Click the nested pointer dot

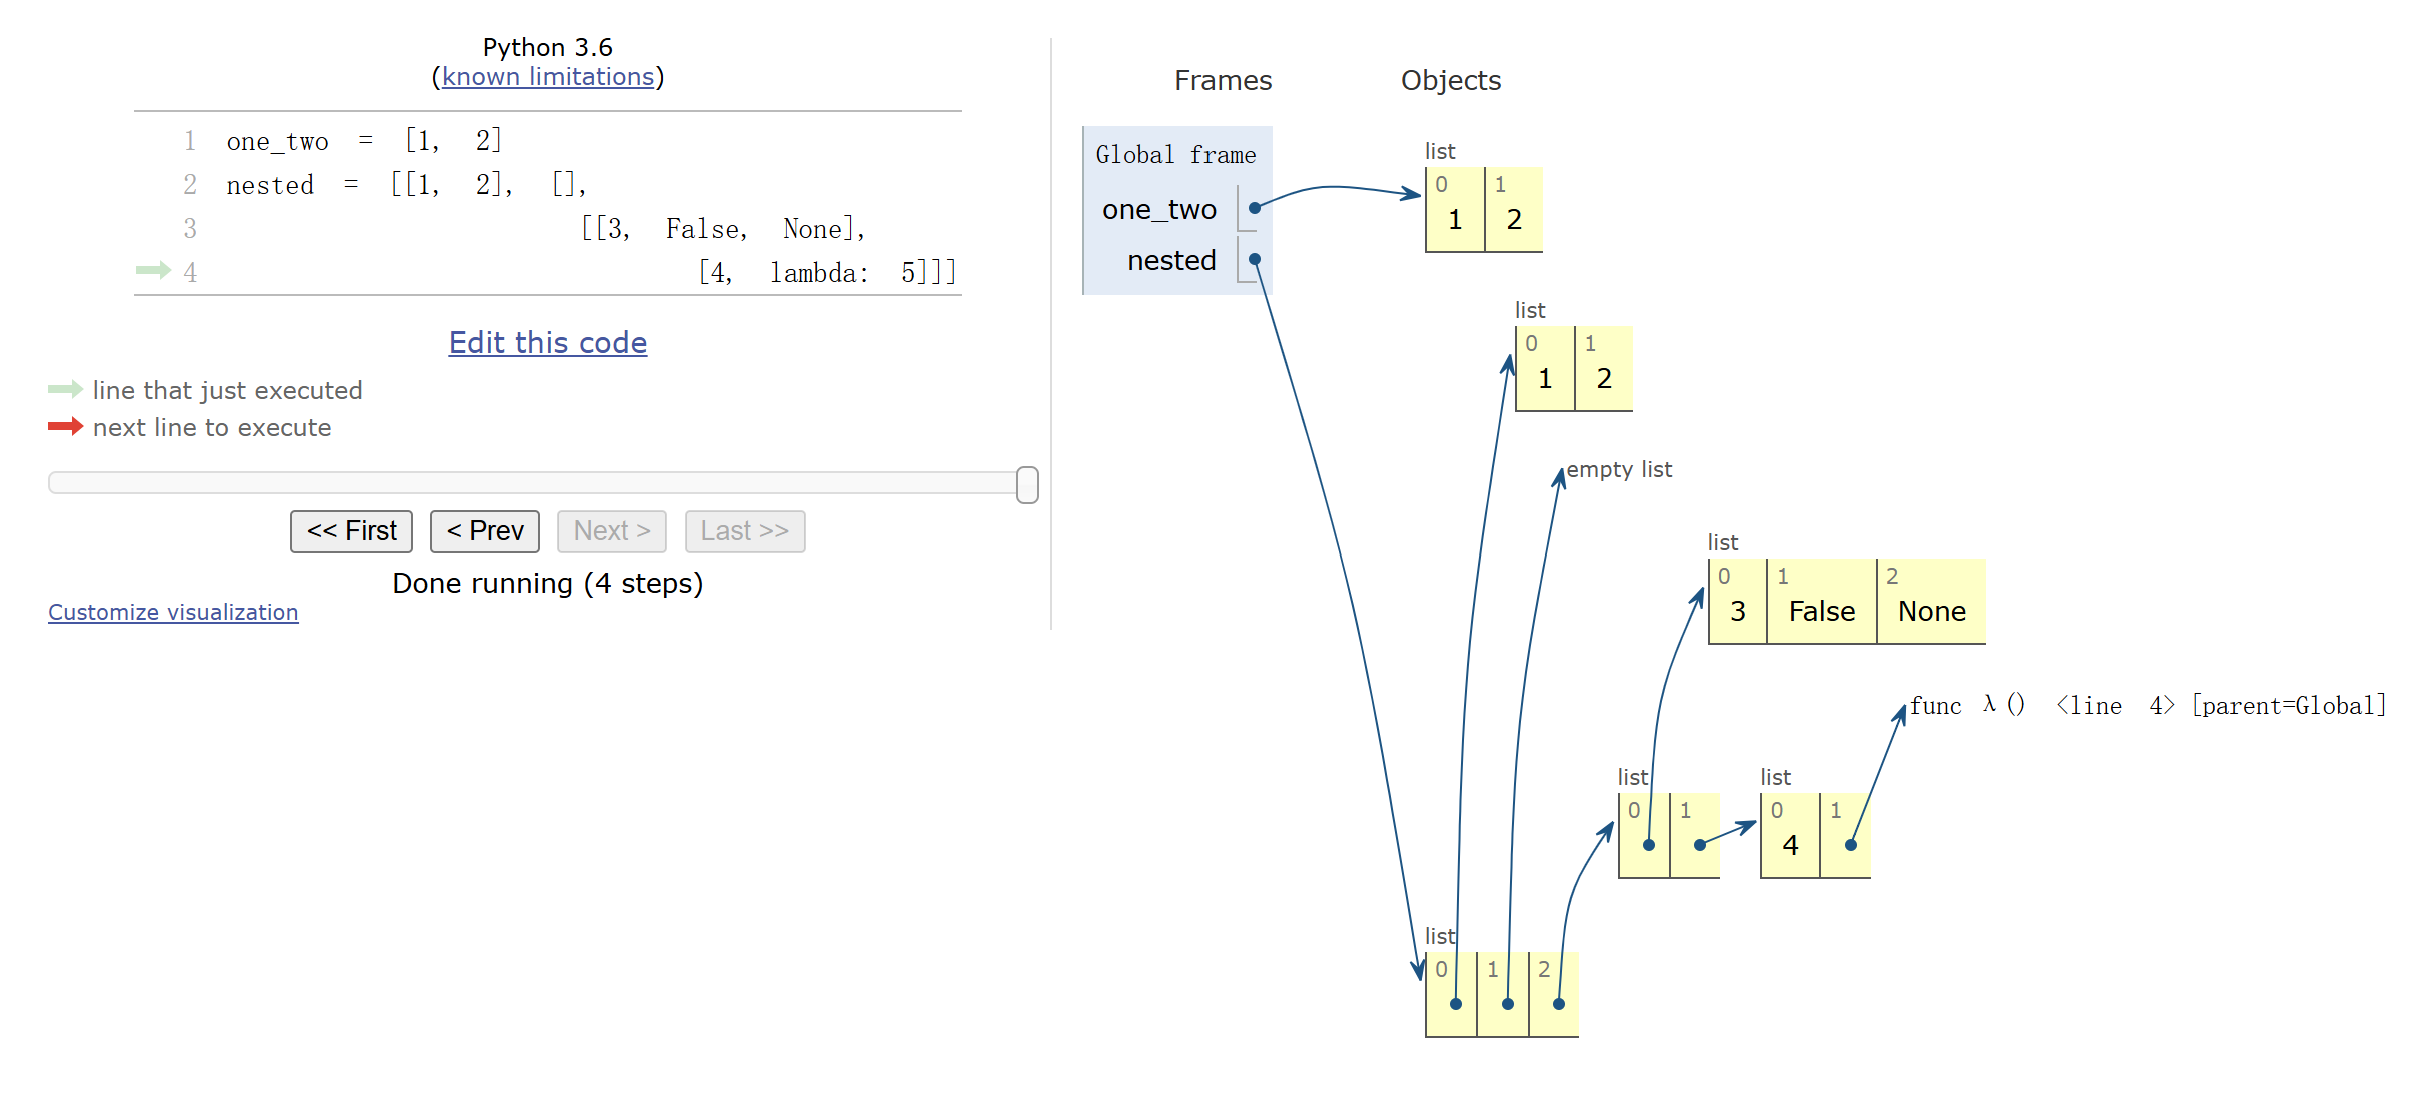[x=1255, y=259]
